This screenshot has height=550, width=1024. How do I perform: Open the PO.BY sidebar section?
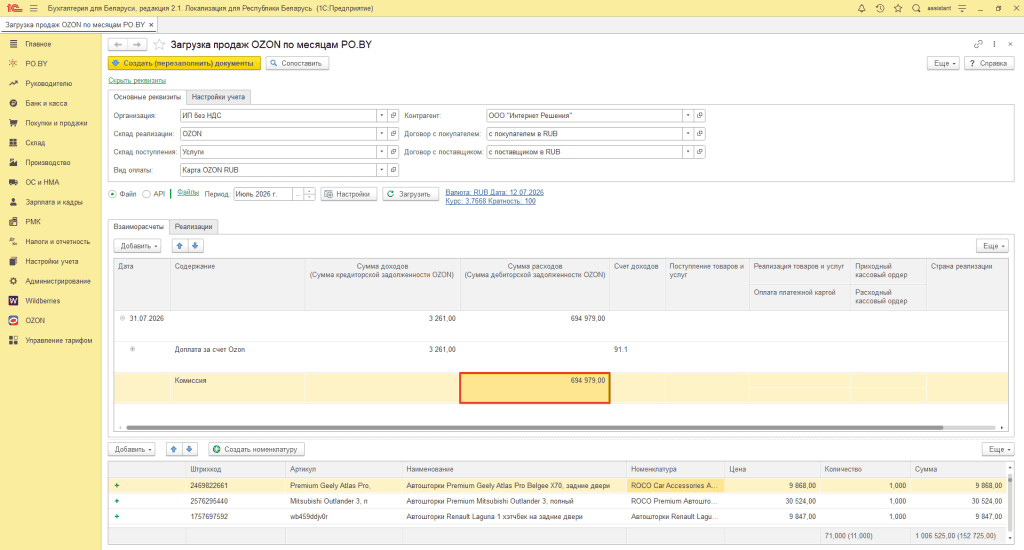pos(36,63)
